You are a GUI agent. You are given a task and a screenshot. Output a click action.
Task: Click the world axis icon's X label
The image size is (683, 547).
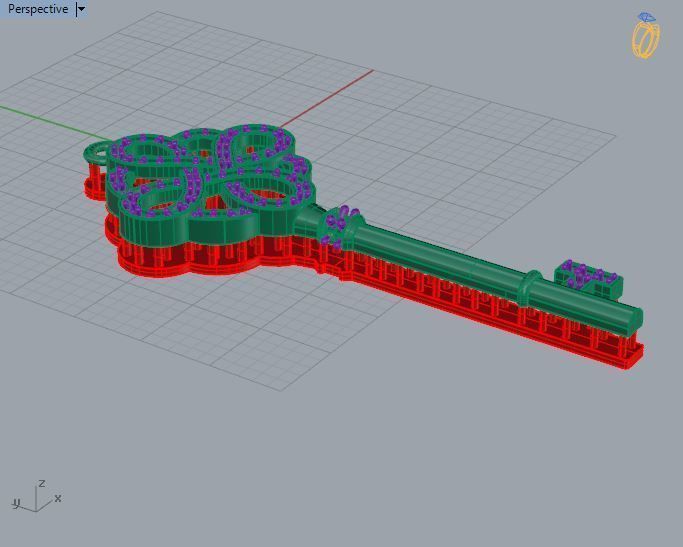[x=58, y=498]
